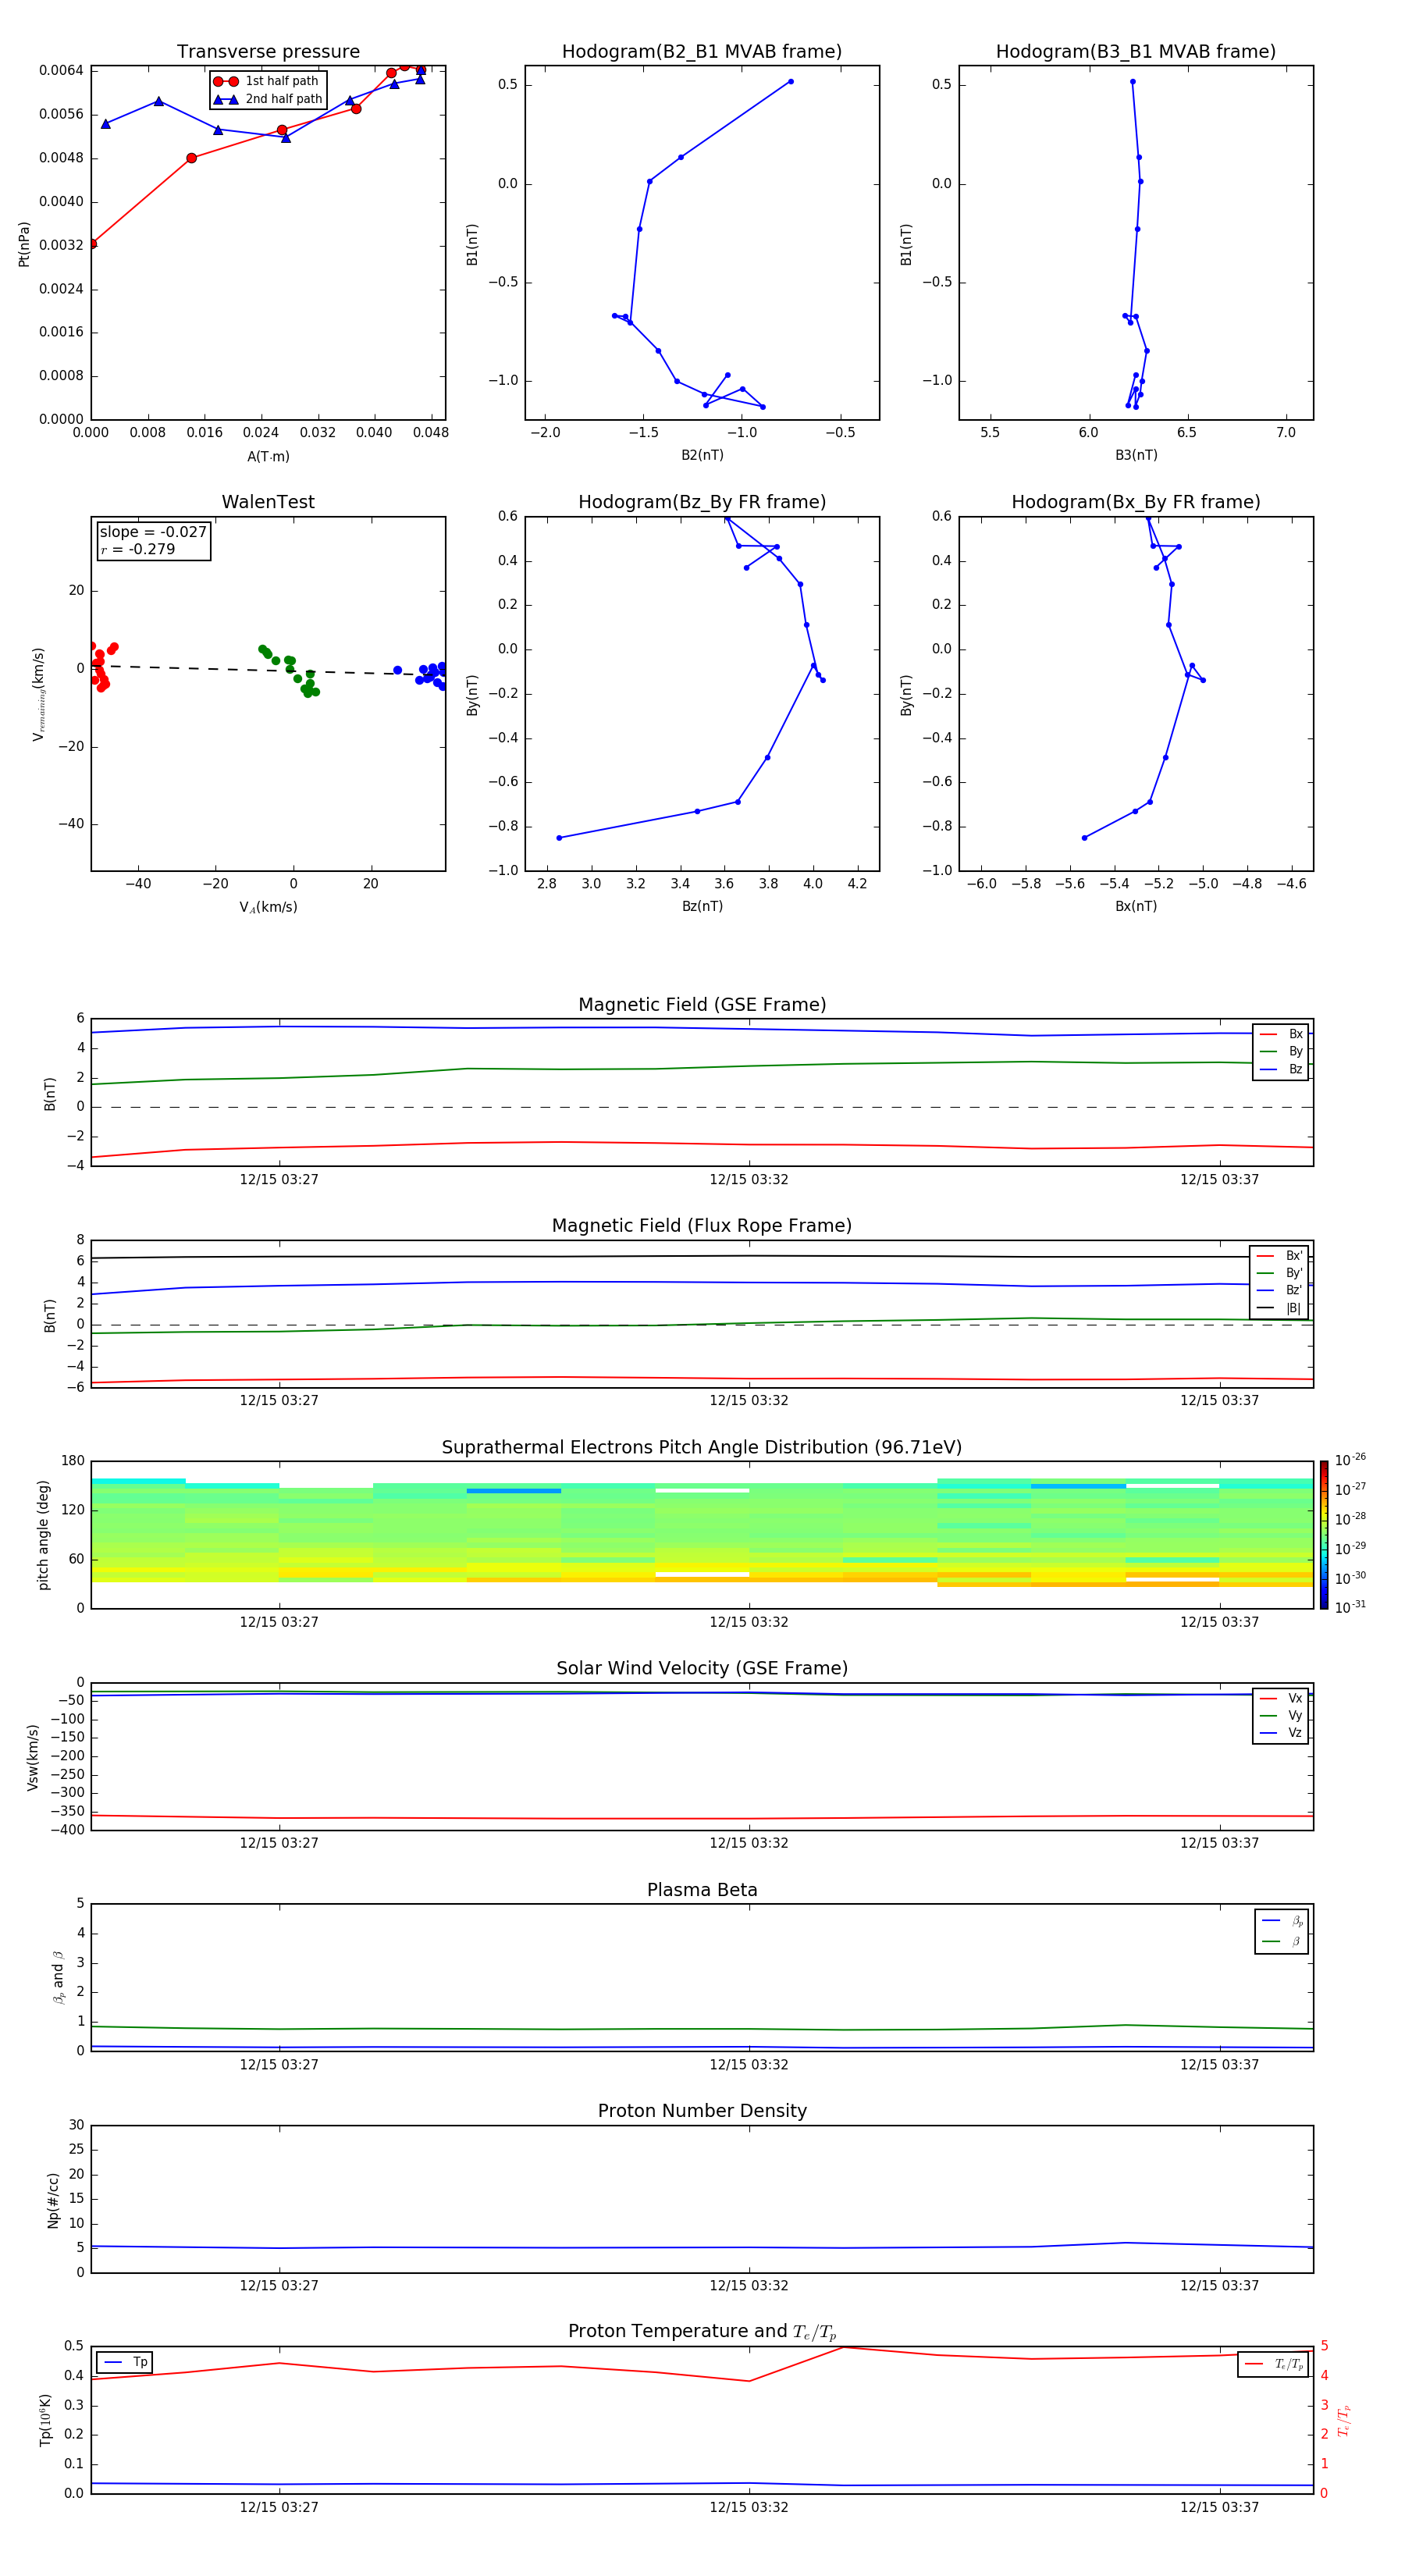
Task: Select the Vx entry in velocity legend
Action: [1281, 1698]
